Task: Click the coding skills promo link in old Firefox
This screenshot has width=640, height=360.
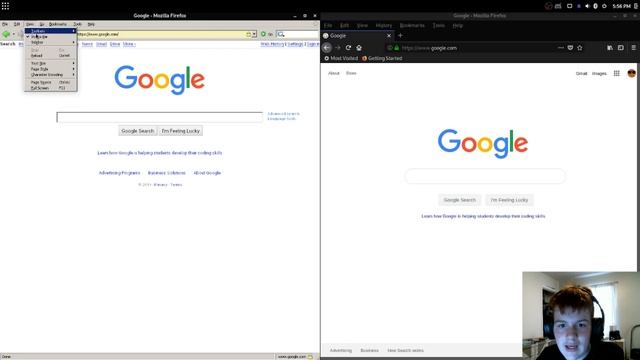Action: 160,153
